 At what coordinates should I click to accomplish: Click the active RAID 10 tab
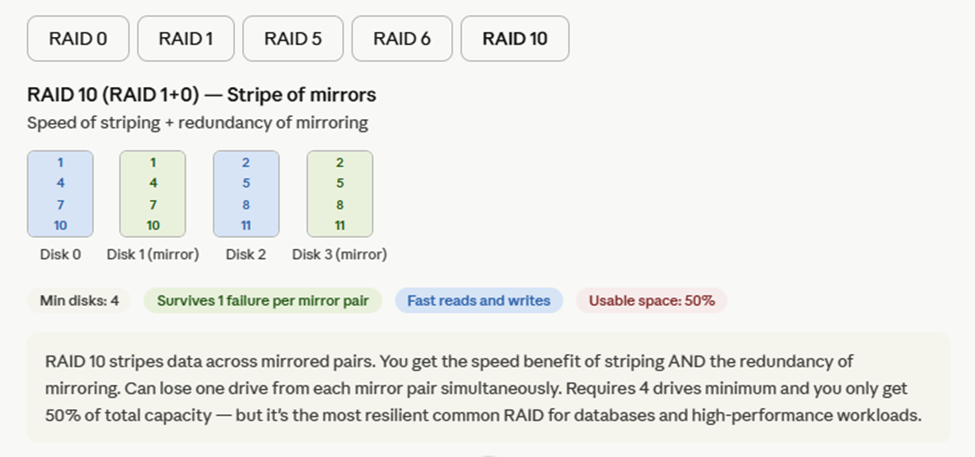(515, 39)
